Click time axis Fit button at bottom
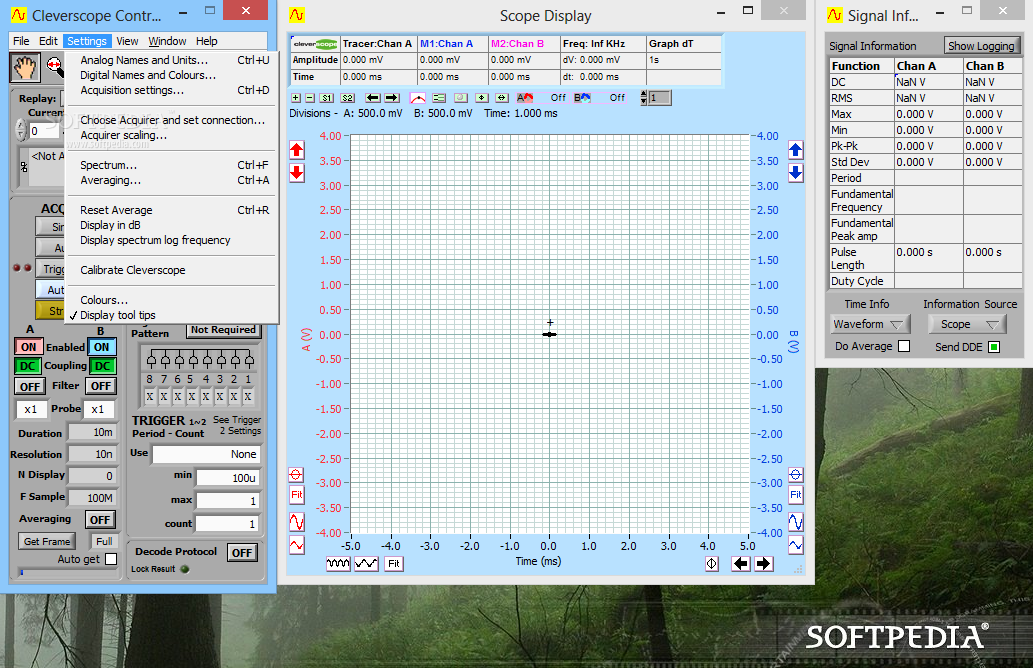 [393, 564]
